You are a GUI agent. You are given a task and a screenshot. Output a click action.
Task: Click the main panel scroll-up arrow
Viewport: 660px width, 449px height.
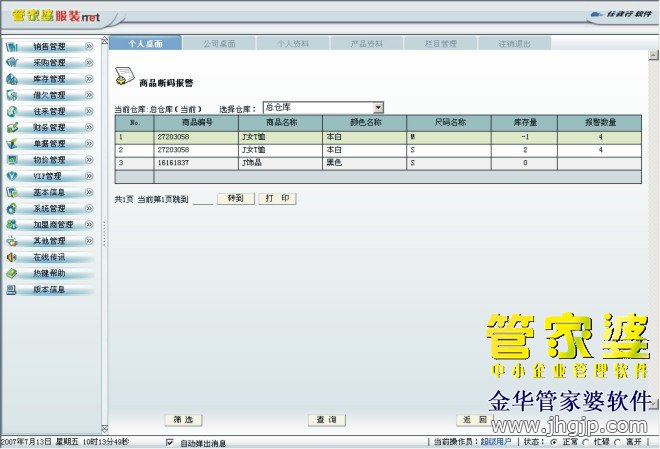coord(653,55)
